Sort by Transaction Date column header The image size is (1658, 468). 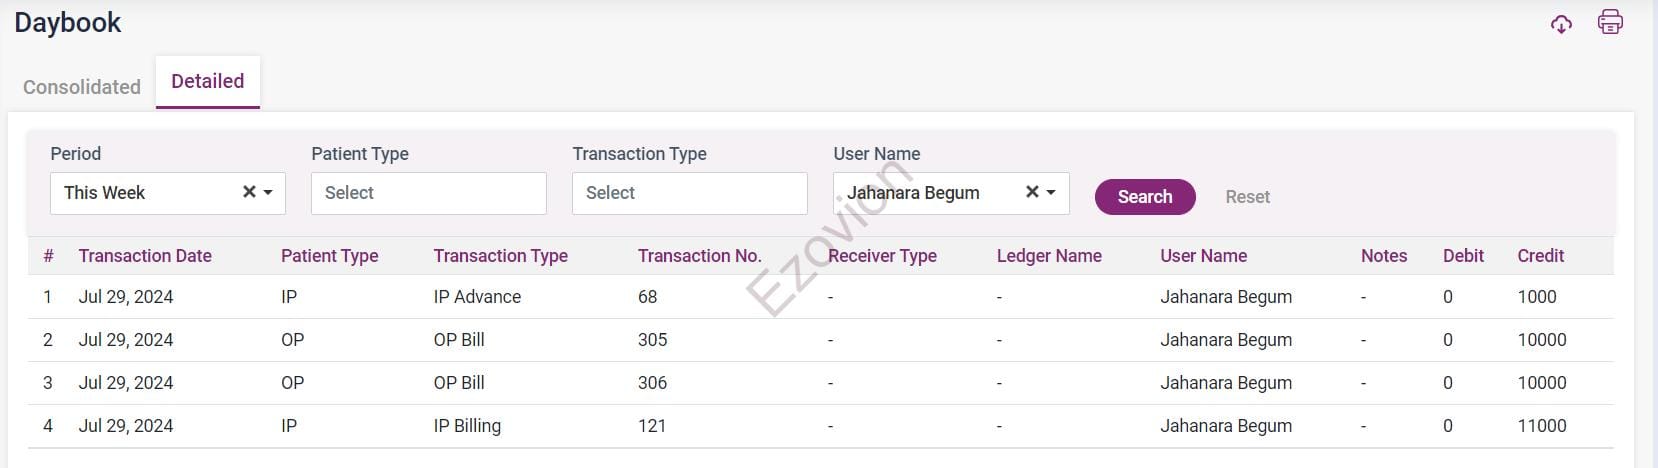tap(145, 256)
